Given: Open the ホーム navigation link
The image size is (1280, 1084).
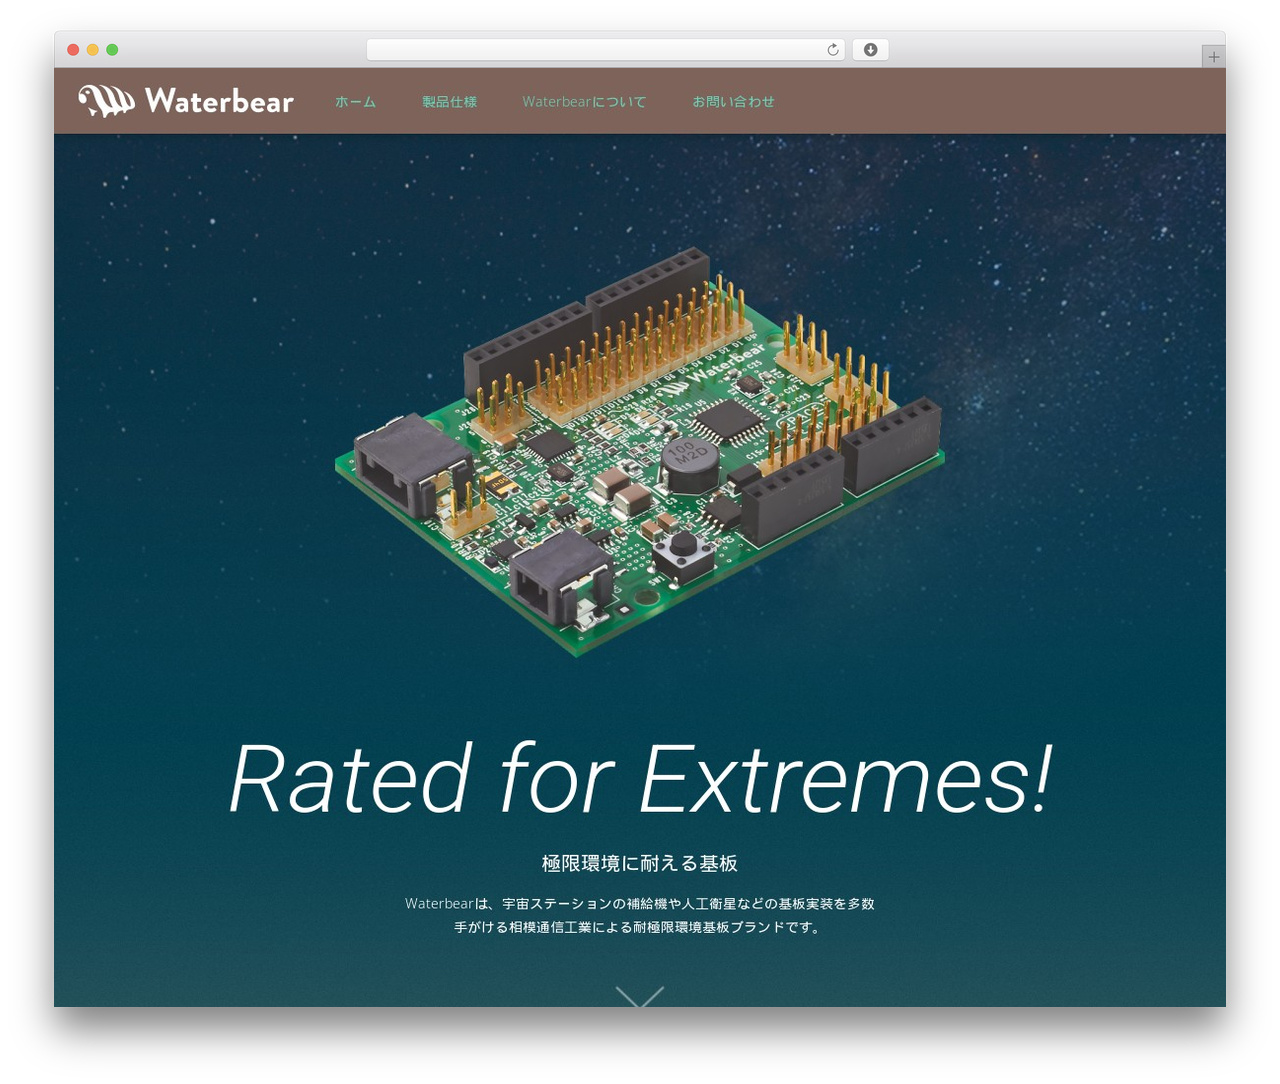Looking at the screenshot, I should 355,102.
